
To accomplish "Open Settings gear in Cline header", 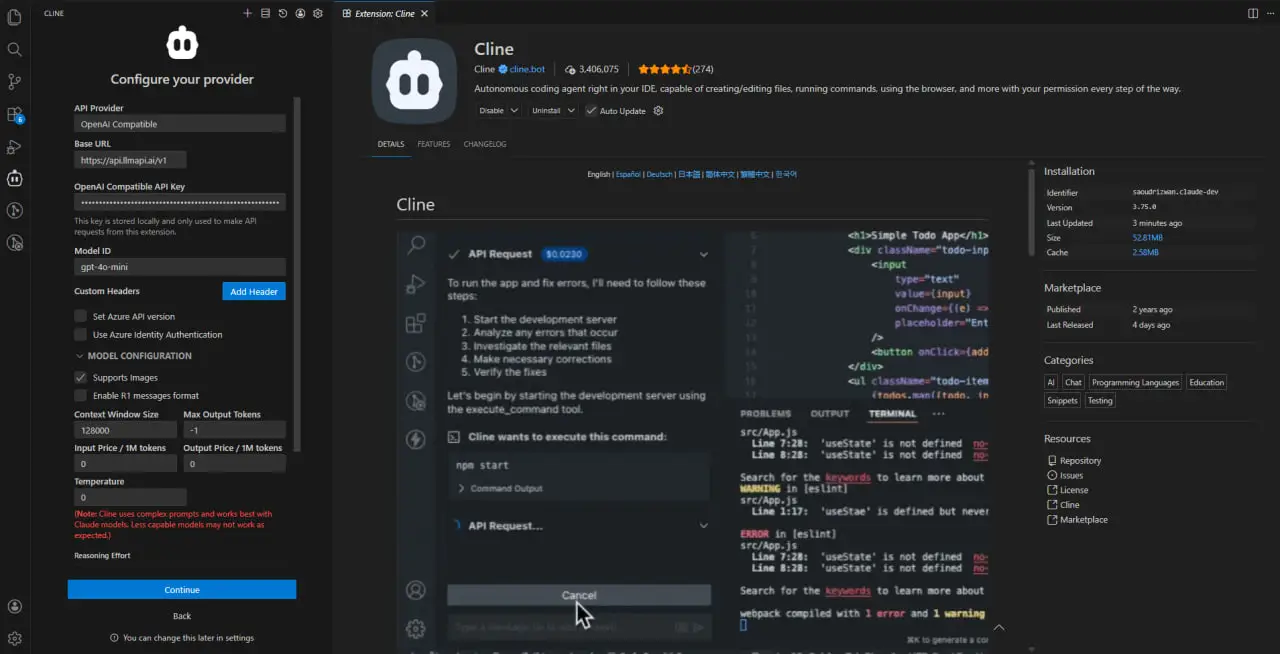I will pyautogui.click(x=318, y=13).
